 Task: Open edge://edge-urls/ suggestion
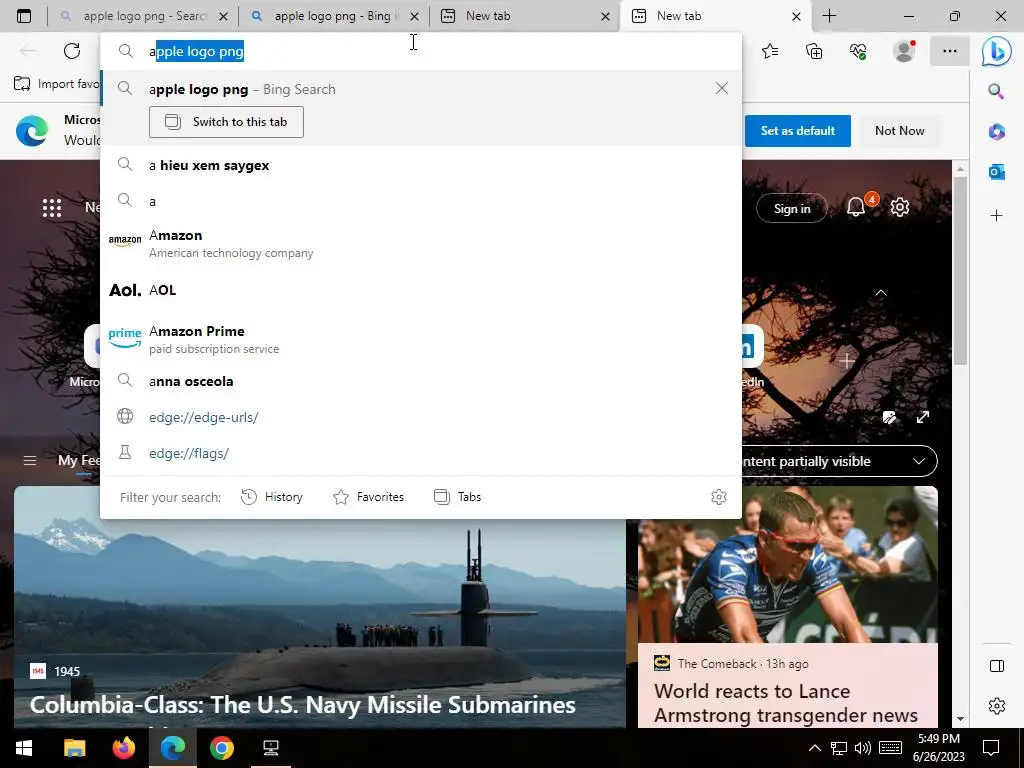click(421, 417)
